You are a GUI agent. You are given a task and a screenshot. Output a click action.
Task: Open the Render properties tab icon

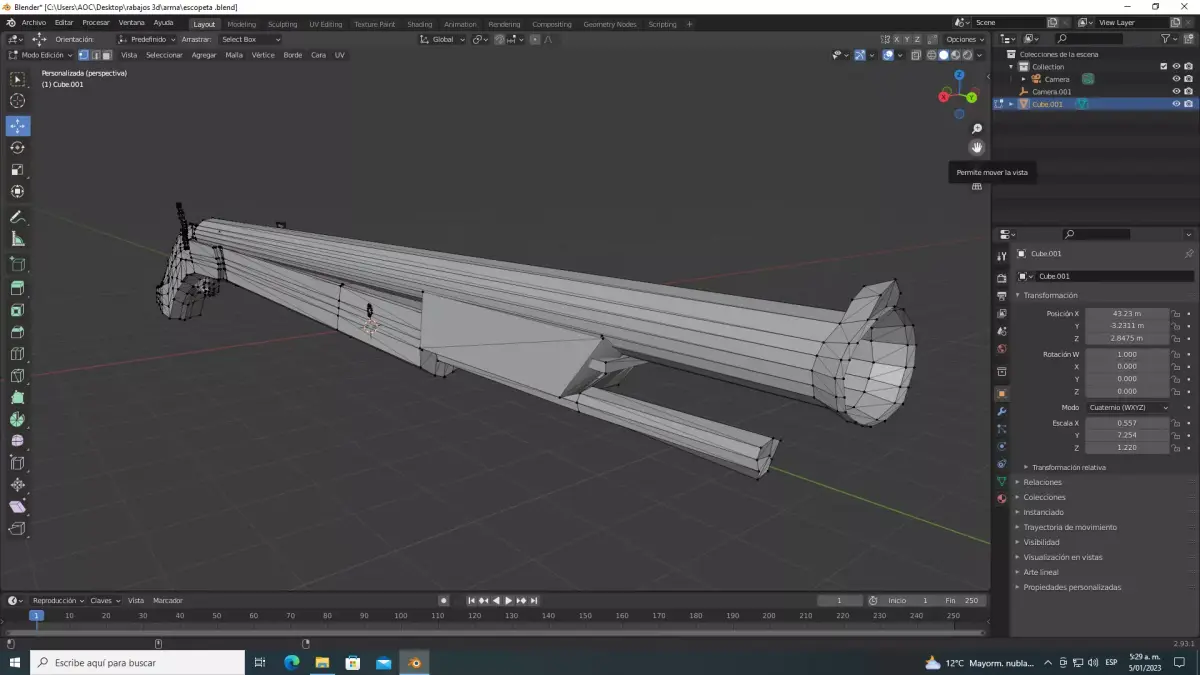pos(1001,278)
